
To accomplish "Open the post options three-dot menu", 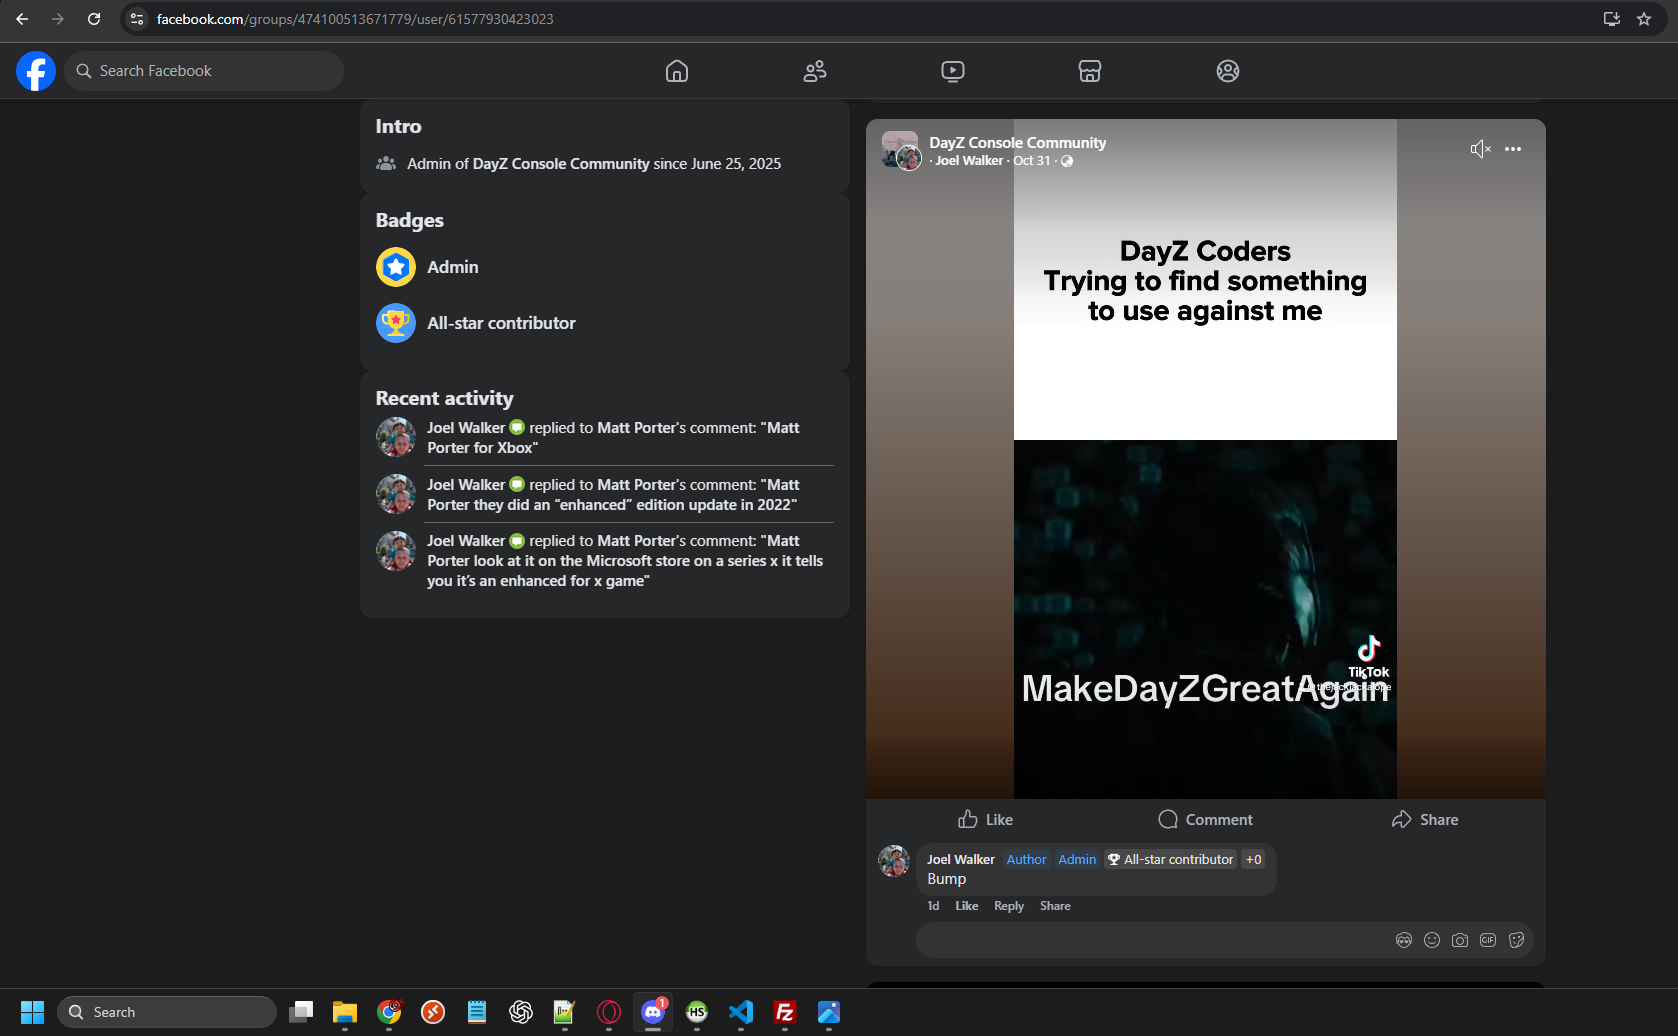I will click(x=1513, y=149).
